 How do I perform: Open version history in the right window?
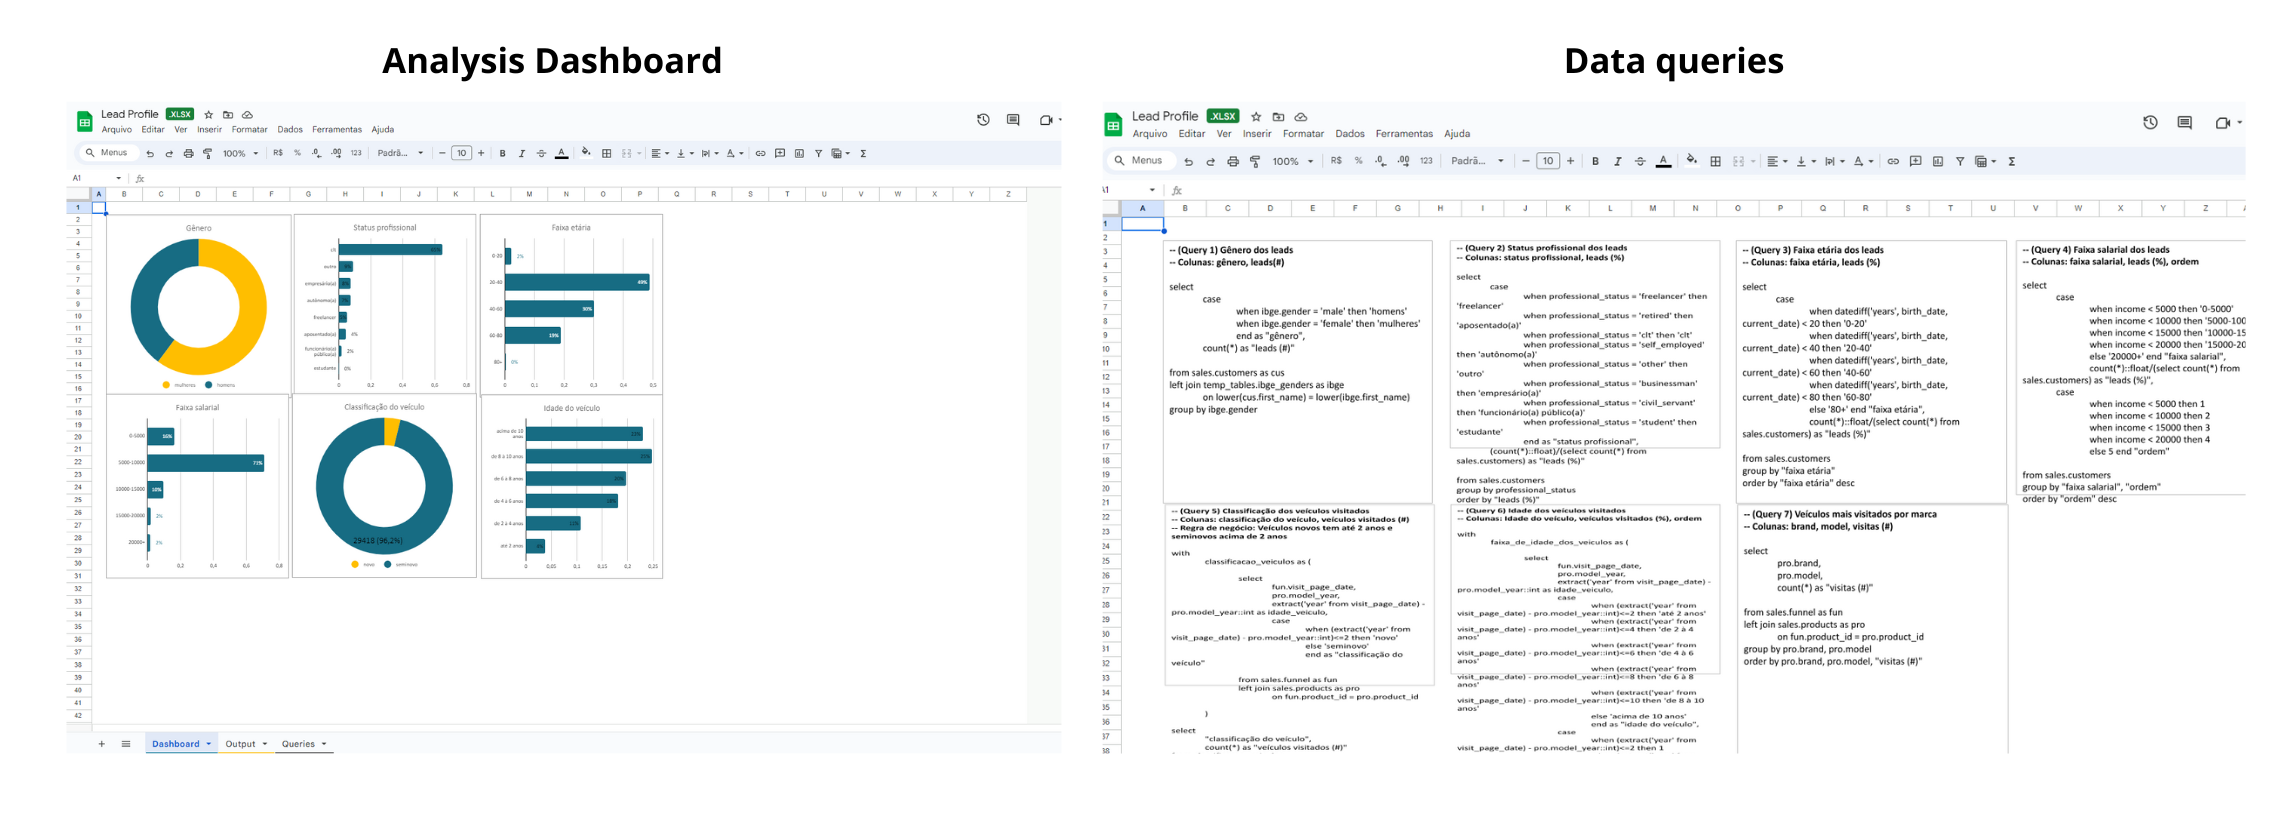(x=2150, y=122)
